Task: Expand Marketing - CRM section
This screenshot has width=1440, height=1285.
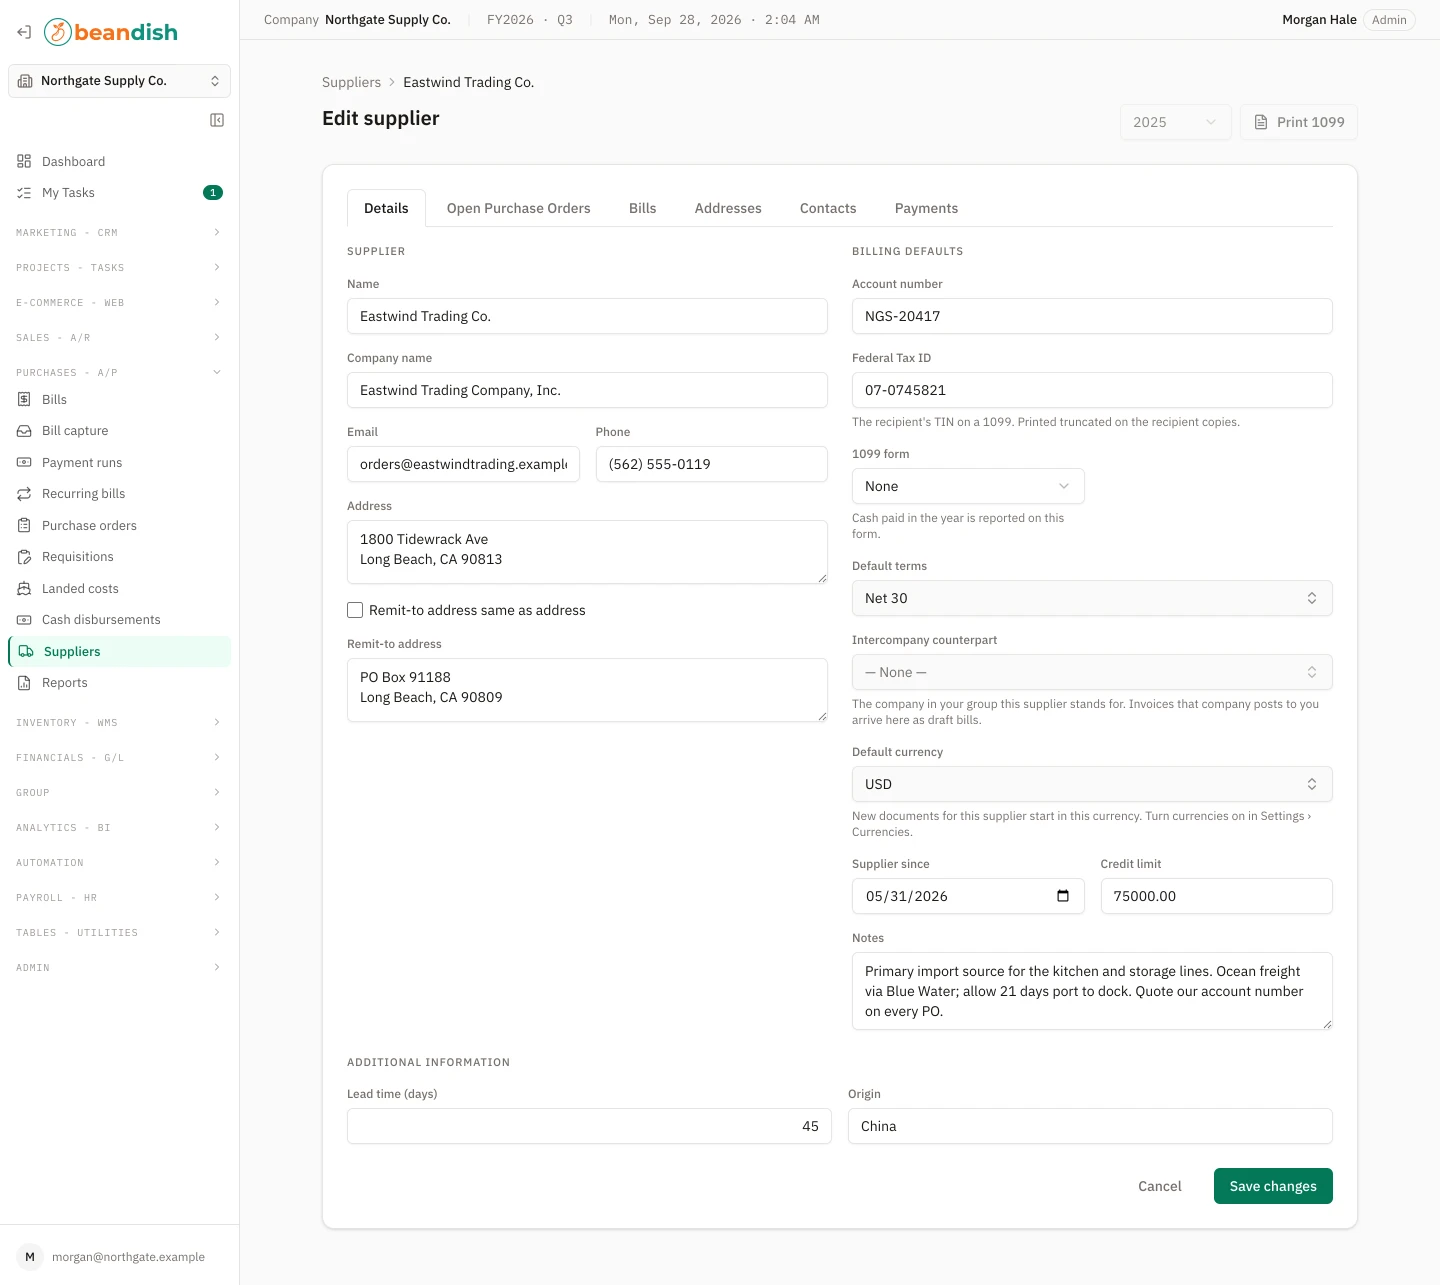Action: point(119,232)
